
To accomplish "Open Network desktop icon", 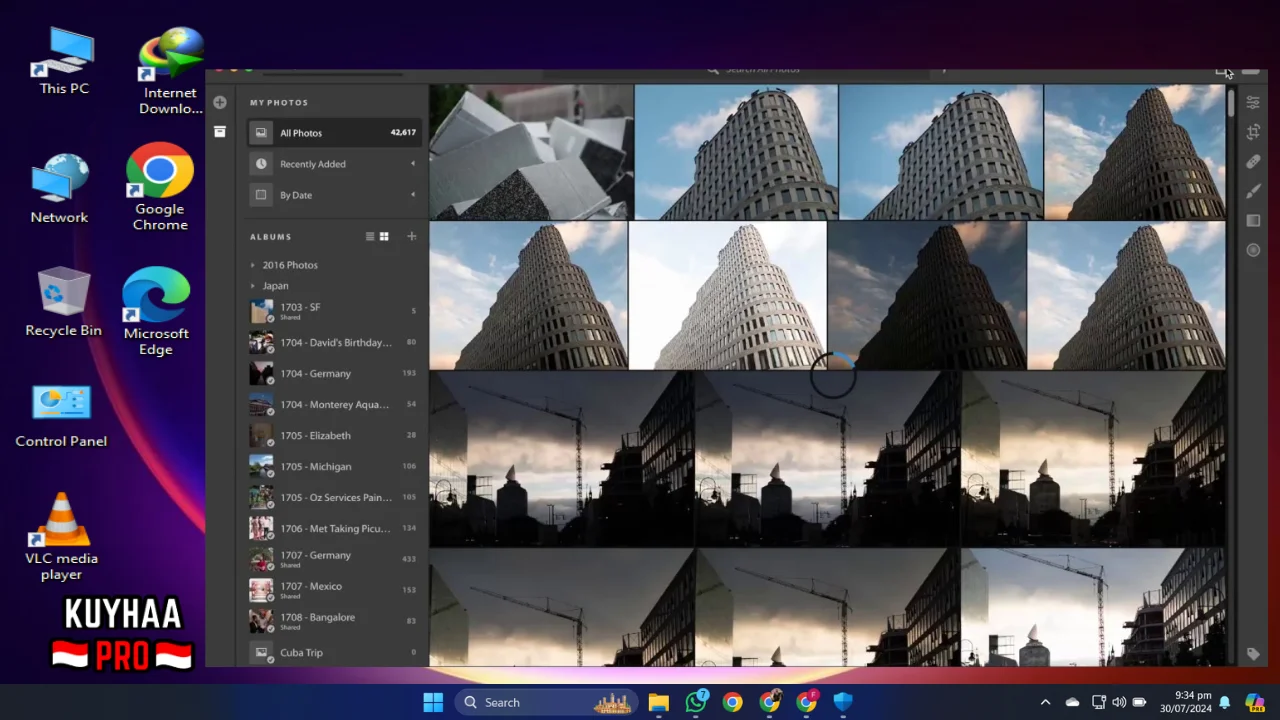I will tap(59, 188).
